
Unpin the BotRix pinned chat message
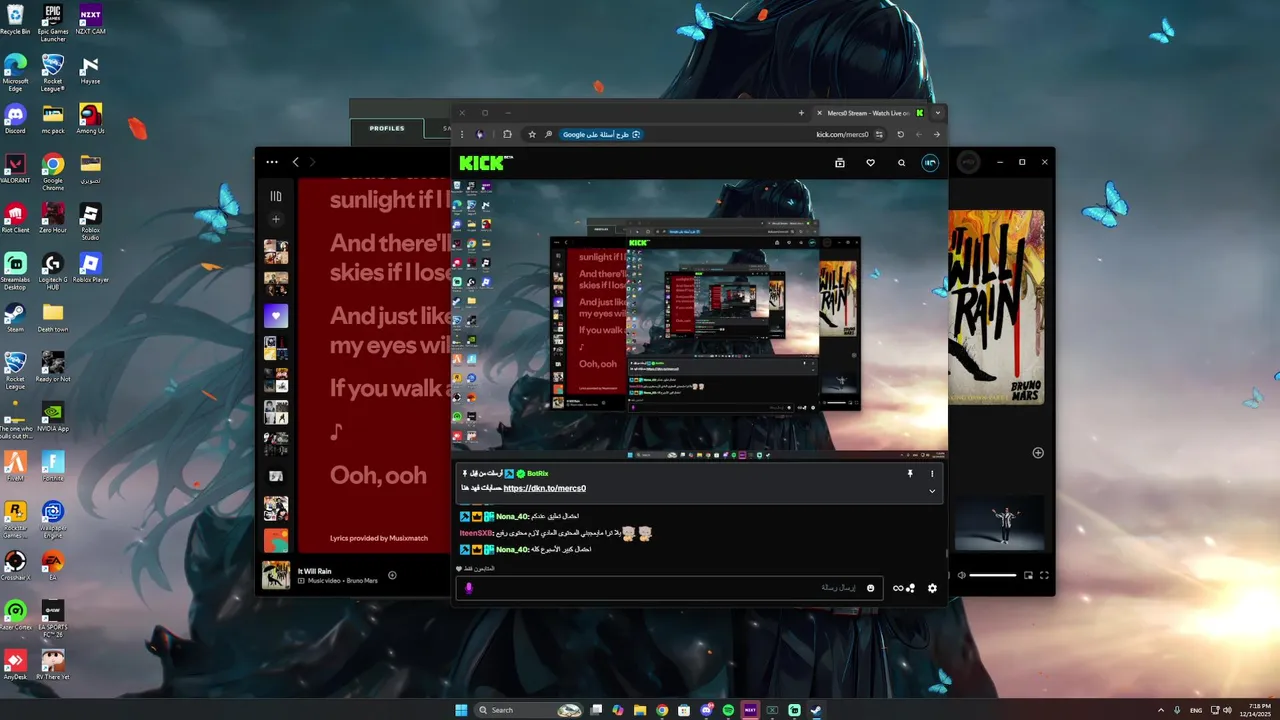[x=910, y=473]
